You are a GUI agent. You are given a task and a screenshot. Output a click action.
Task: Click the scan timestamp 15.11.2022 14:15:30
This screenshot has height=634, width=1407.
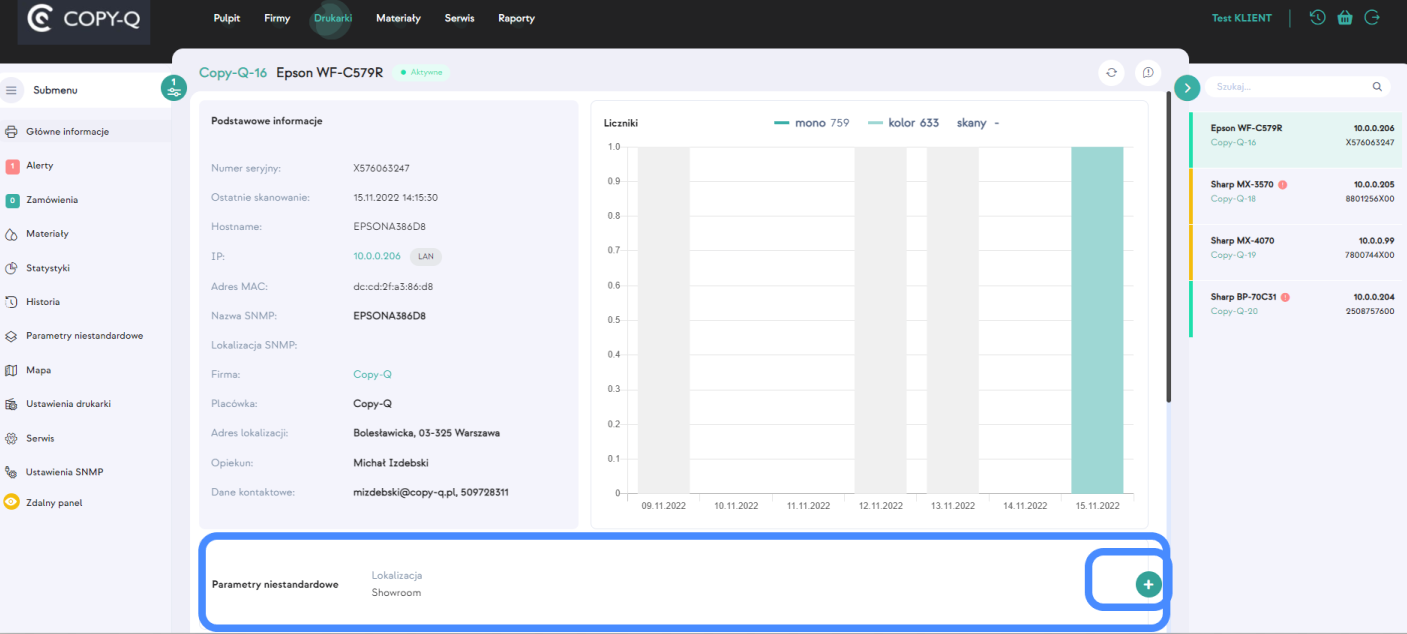[396, 198]
